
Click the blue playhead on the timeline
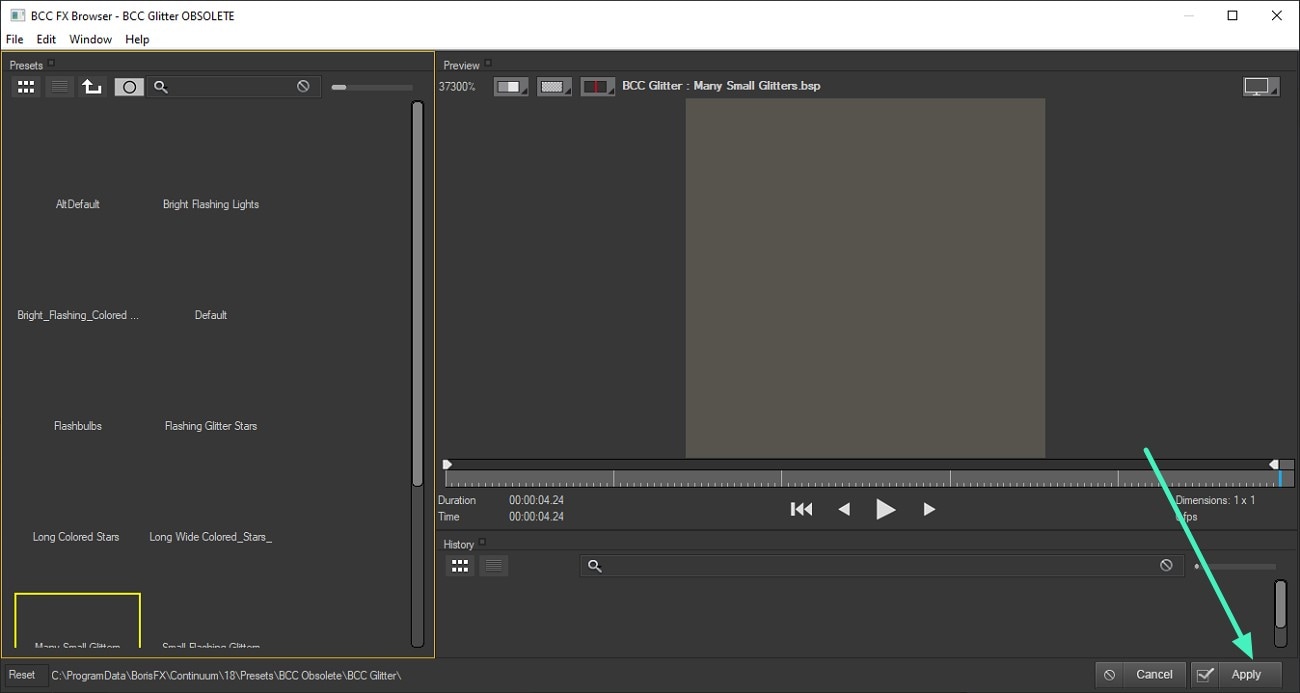pyautogui.click(x=1280, y=479)
